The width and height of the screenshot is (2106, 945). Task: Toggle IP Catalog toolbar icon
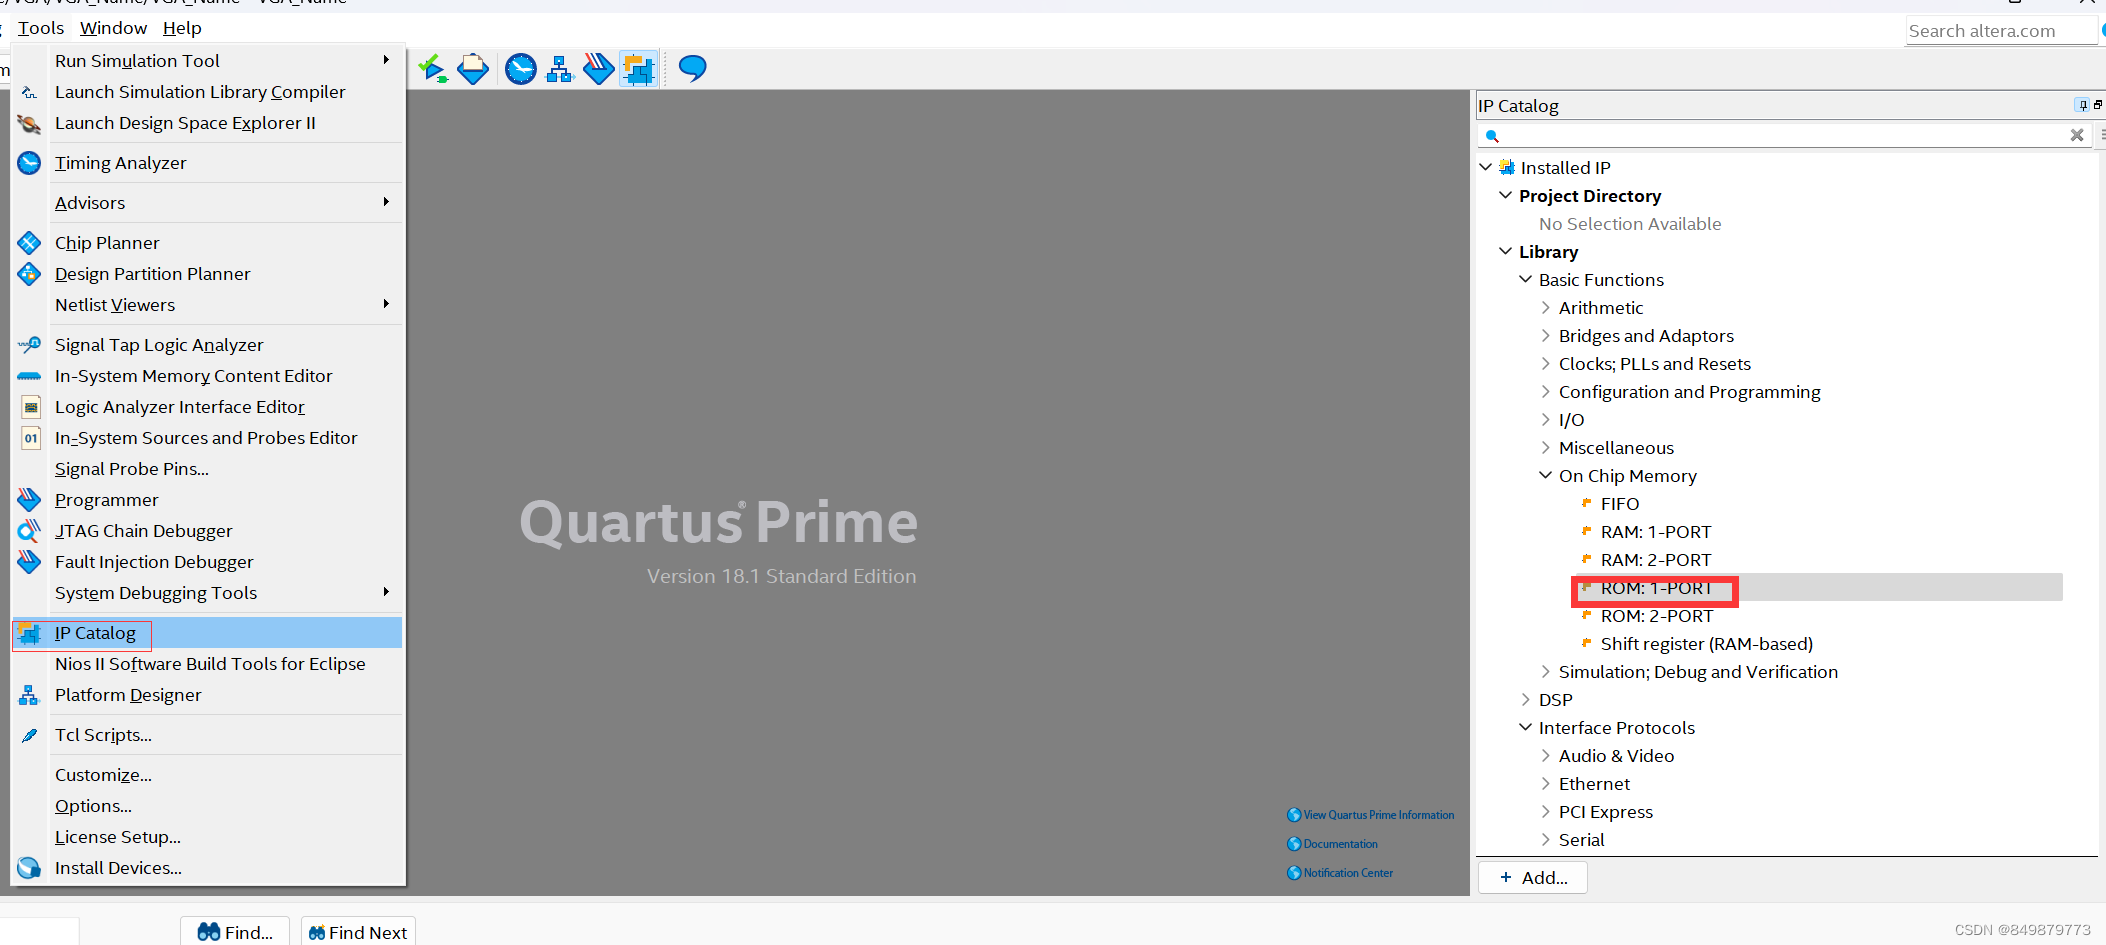638,69
